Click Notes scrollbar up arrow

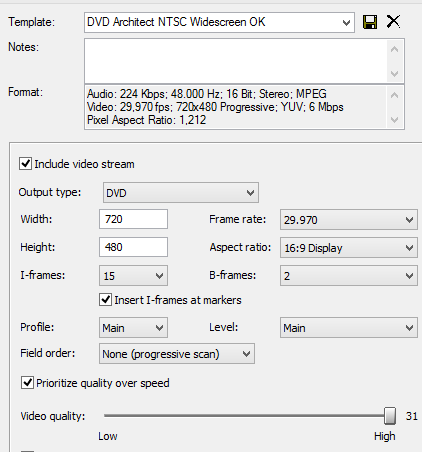pos(395,49)
